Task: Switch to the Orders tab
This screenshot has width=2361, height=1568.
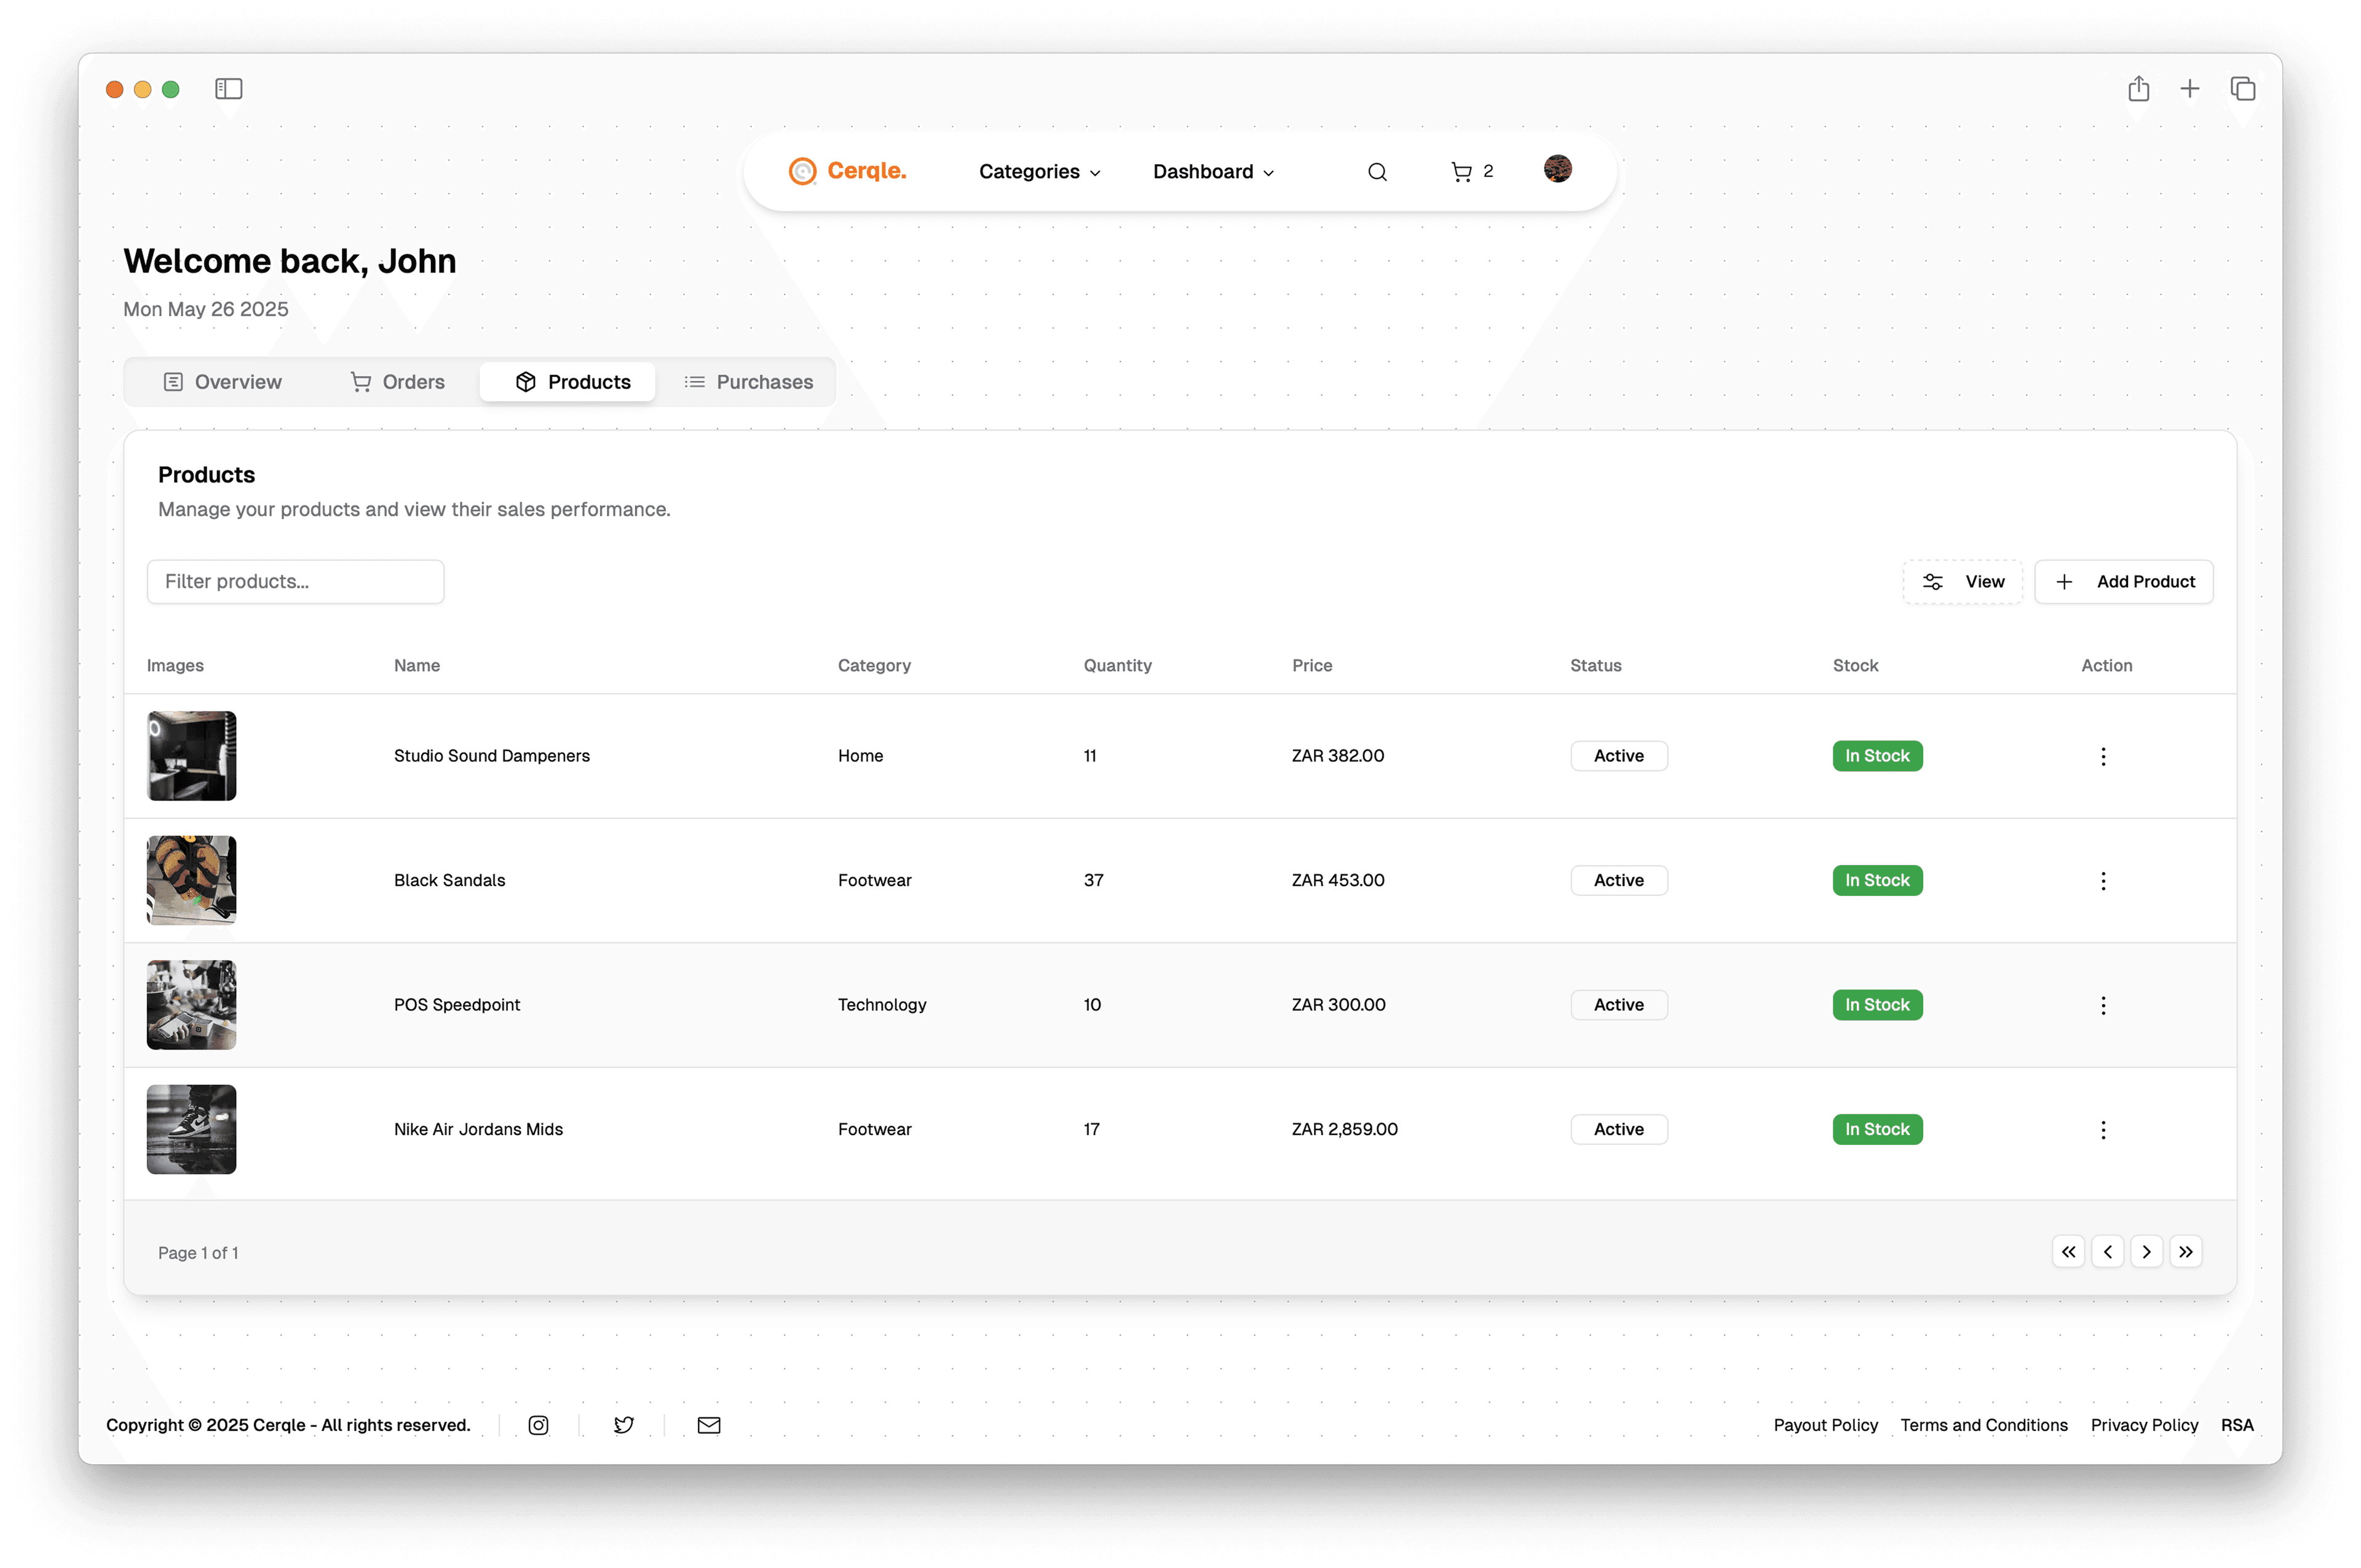Action: 398,382
